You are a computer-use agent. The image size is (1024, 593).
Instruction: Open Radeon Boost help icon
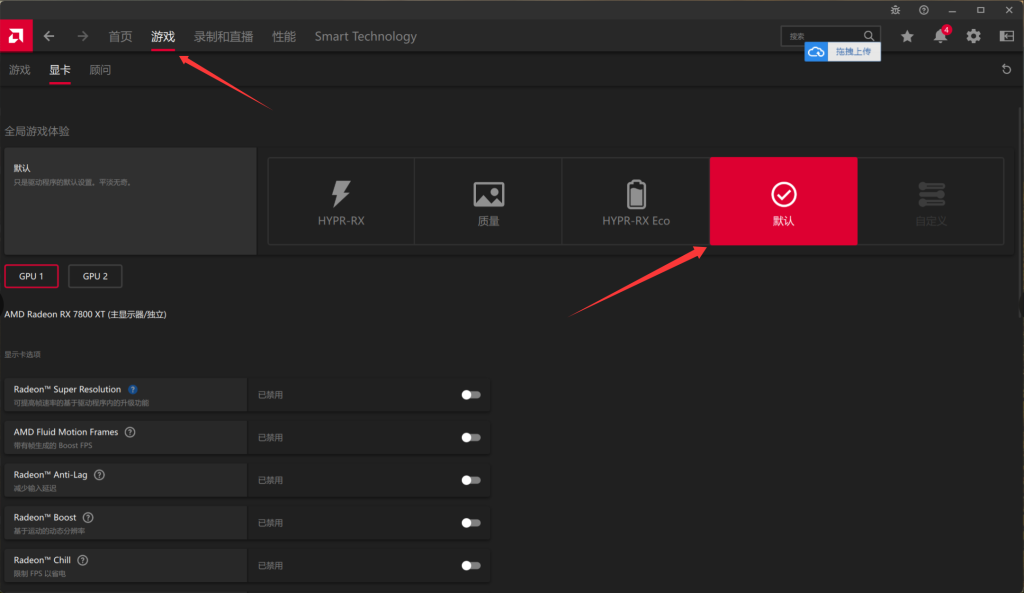(88, 517)
